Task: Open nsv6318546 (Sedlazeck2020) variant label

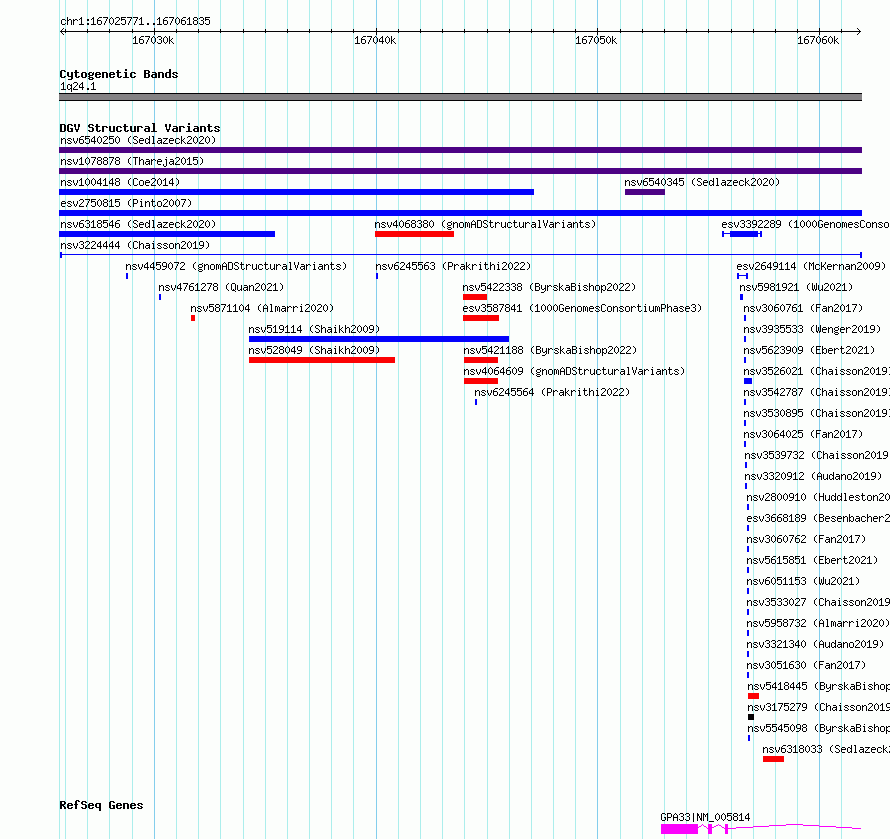Action: [x=138, y=224]
